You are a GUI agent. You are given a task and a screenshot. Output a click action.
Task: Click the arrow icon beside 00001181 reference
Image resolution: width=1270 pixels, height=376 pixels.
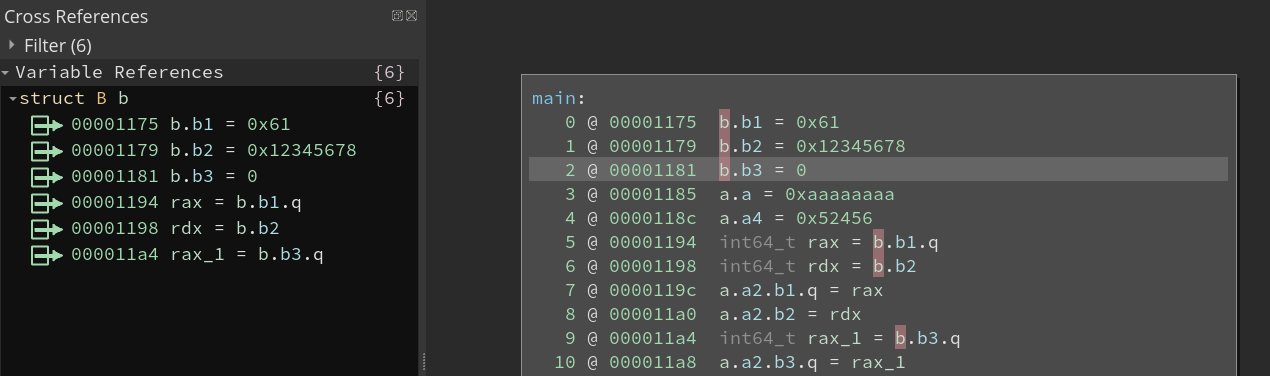(47, 177)
